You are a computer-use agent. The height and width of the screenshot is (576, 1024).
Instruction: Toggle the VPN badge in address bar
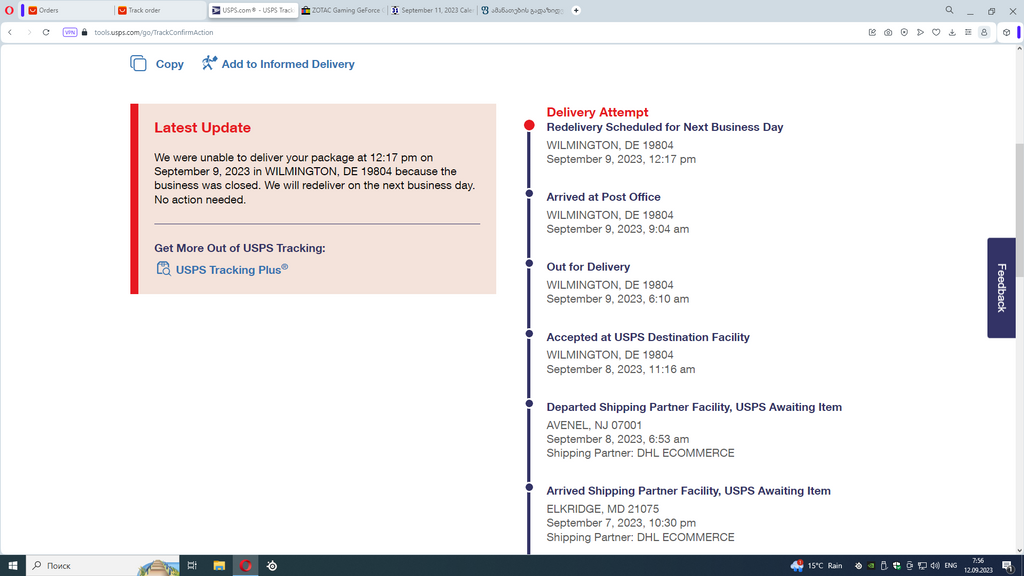point(70,32)
